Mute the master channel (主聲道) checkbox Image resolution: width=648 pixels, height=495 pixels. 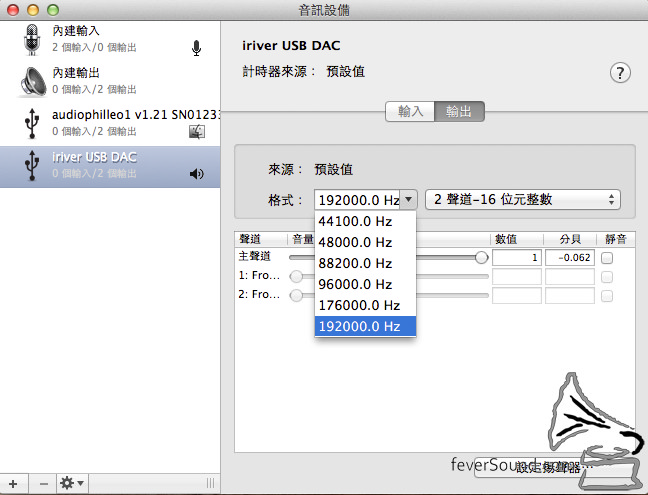point(607,258)
